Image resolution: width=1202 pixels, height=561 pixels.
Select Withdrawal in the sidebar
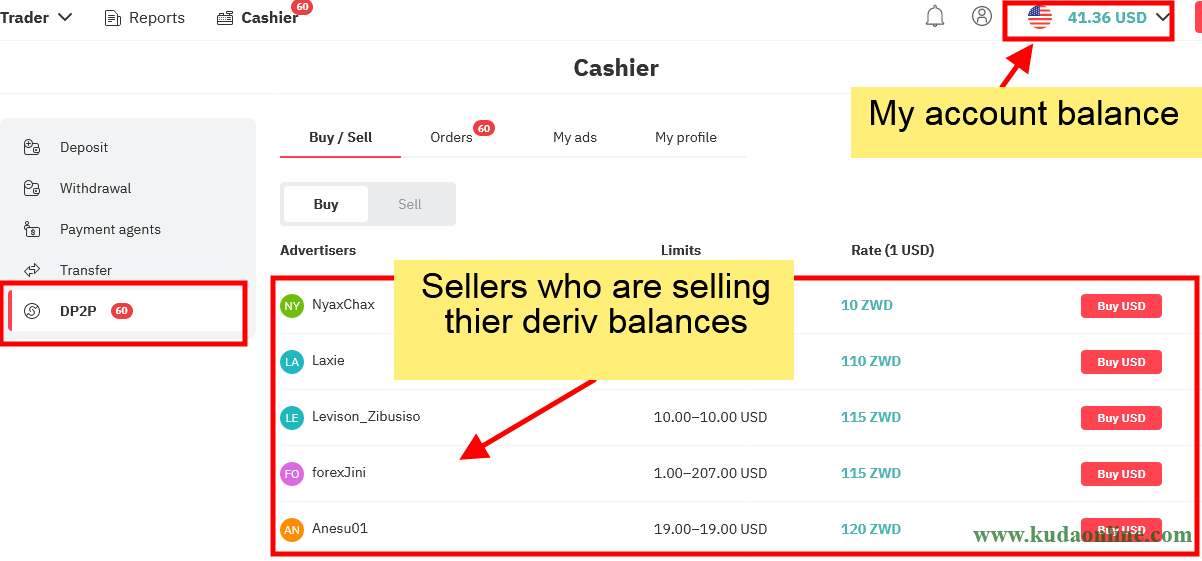tap(95, 188)
